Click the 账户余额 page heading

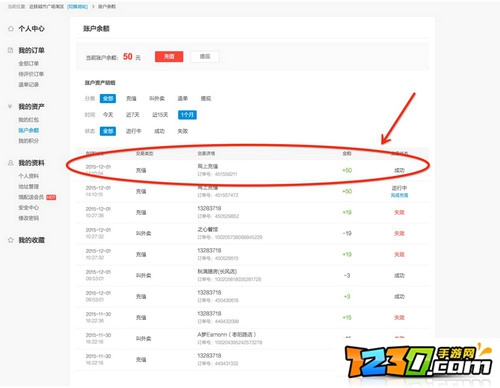(96, 29)
